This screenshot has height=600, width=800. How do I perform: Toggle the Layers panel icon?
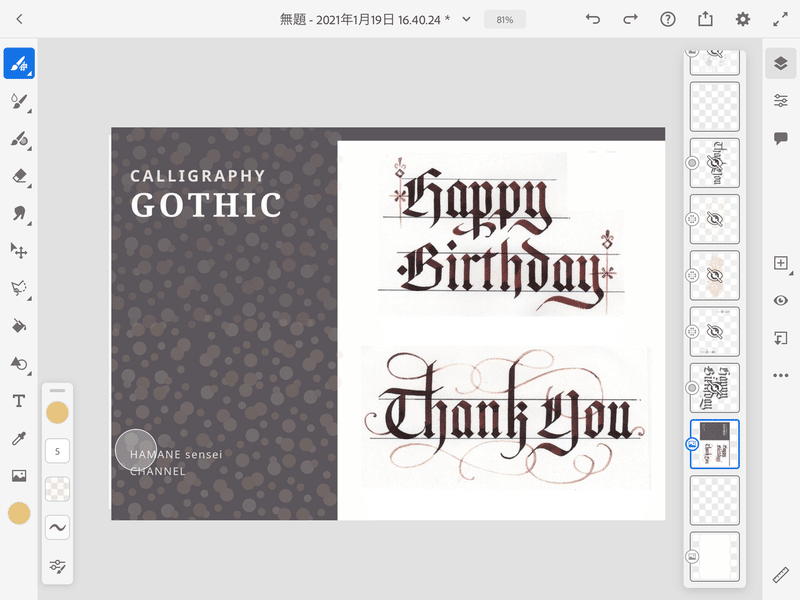pyautogui.click(x=781, y=63)
